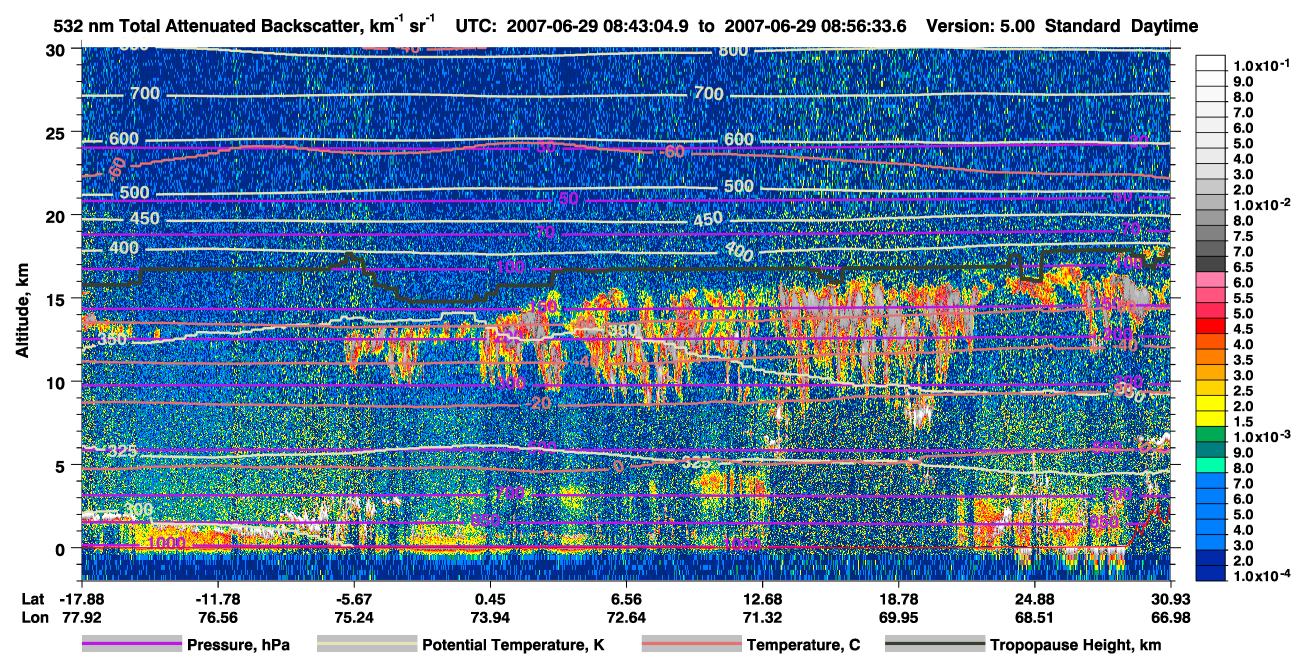
Task: Click the salmon Temperature legend line swatch
Action: pos(691,645)
